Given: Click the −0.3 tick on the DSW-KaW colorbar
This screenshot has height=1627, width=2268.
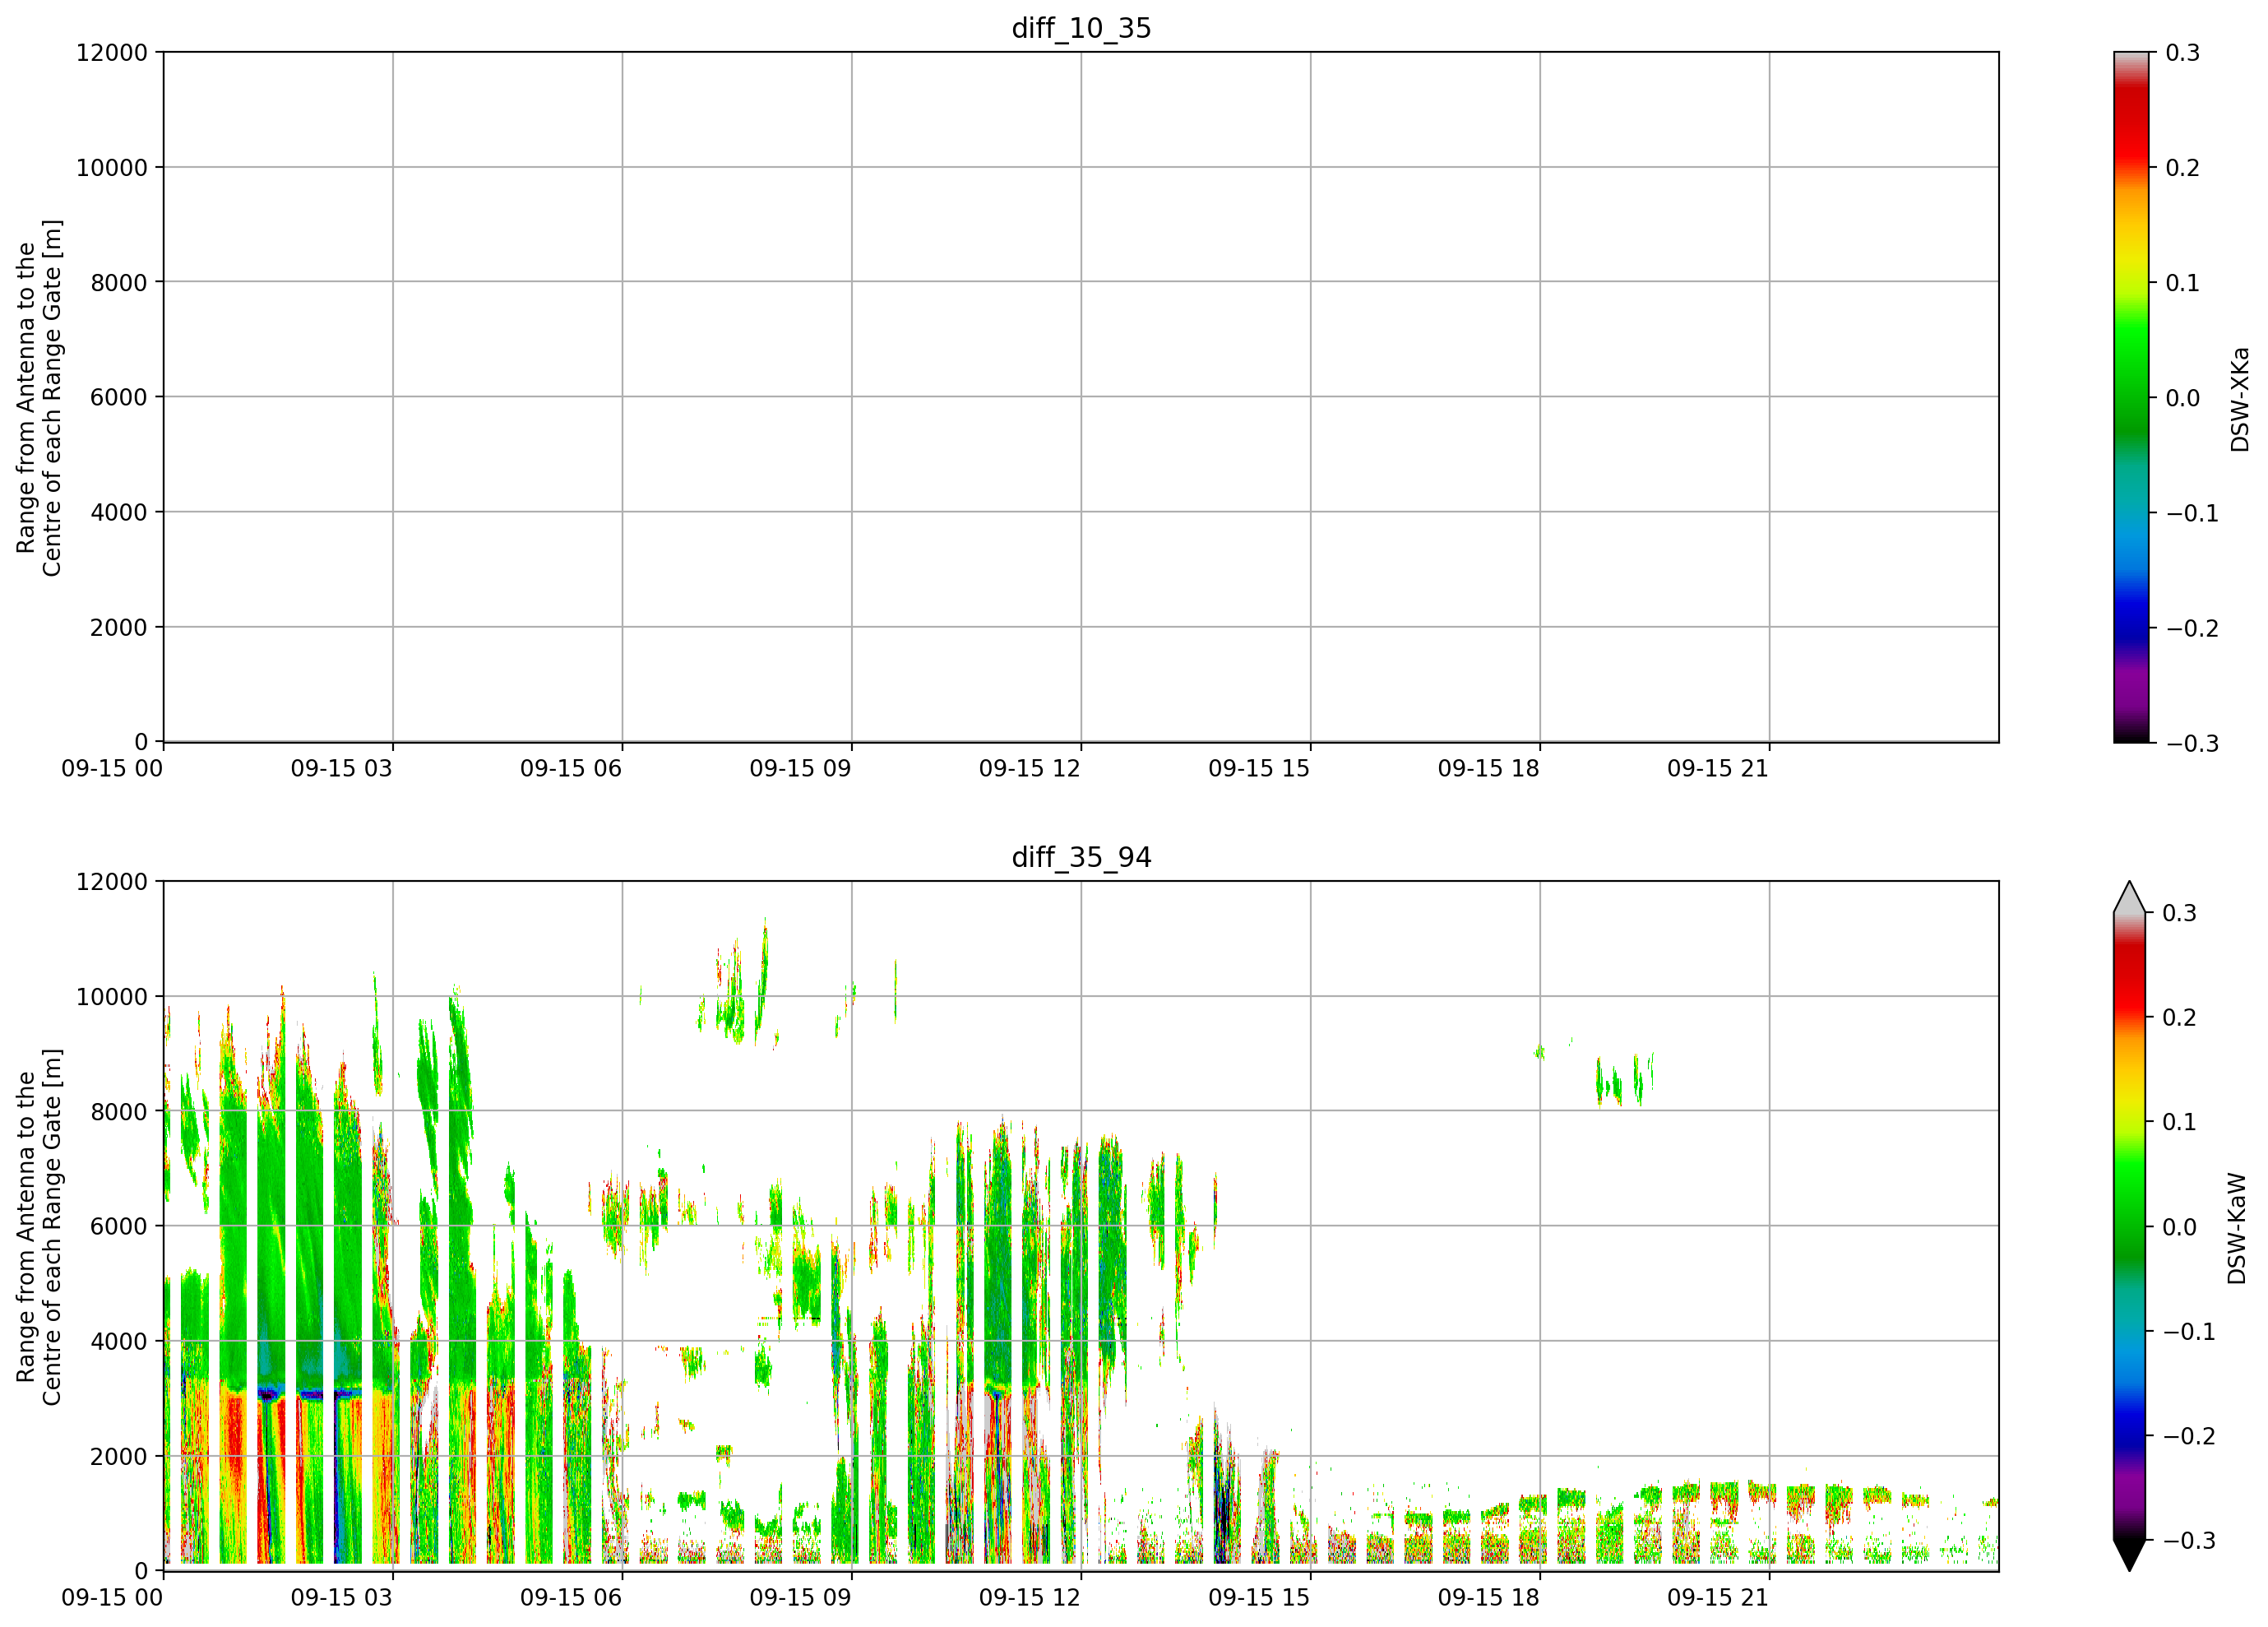Looking at the screenshot, I should pyautogui.click(x=2189, y=1540).
